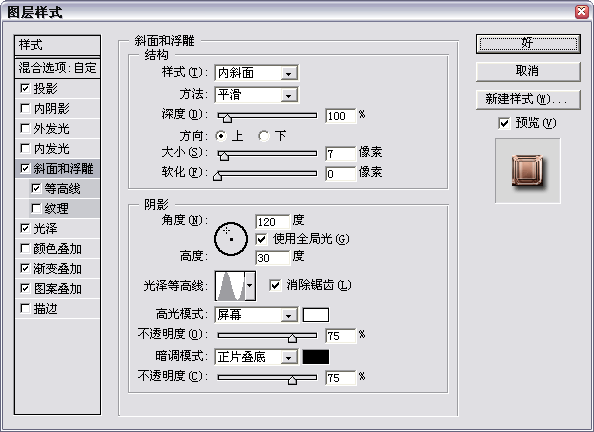Enable the 内阴影 inner shadow checkbox
This screenshot has height=432, width=594.
click(25, 108)
